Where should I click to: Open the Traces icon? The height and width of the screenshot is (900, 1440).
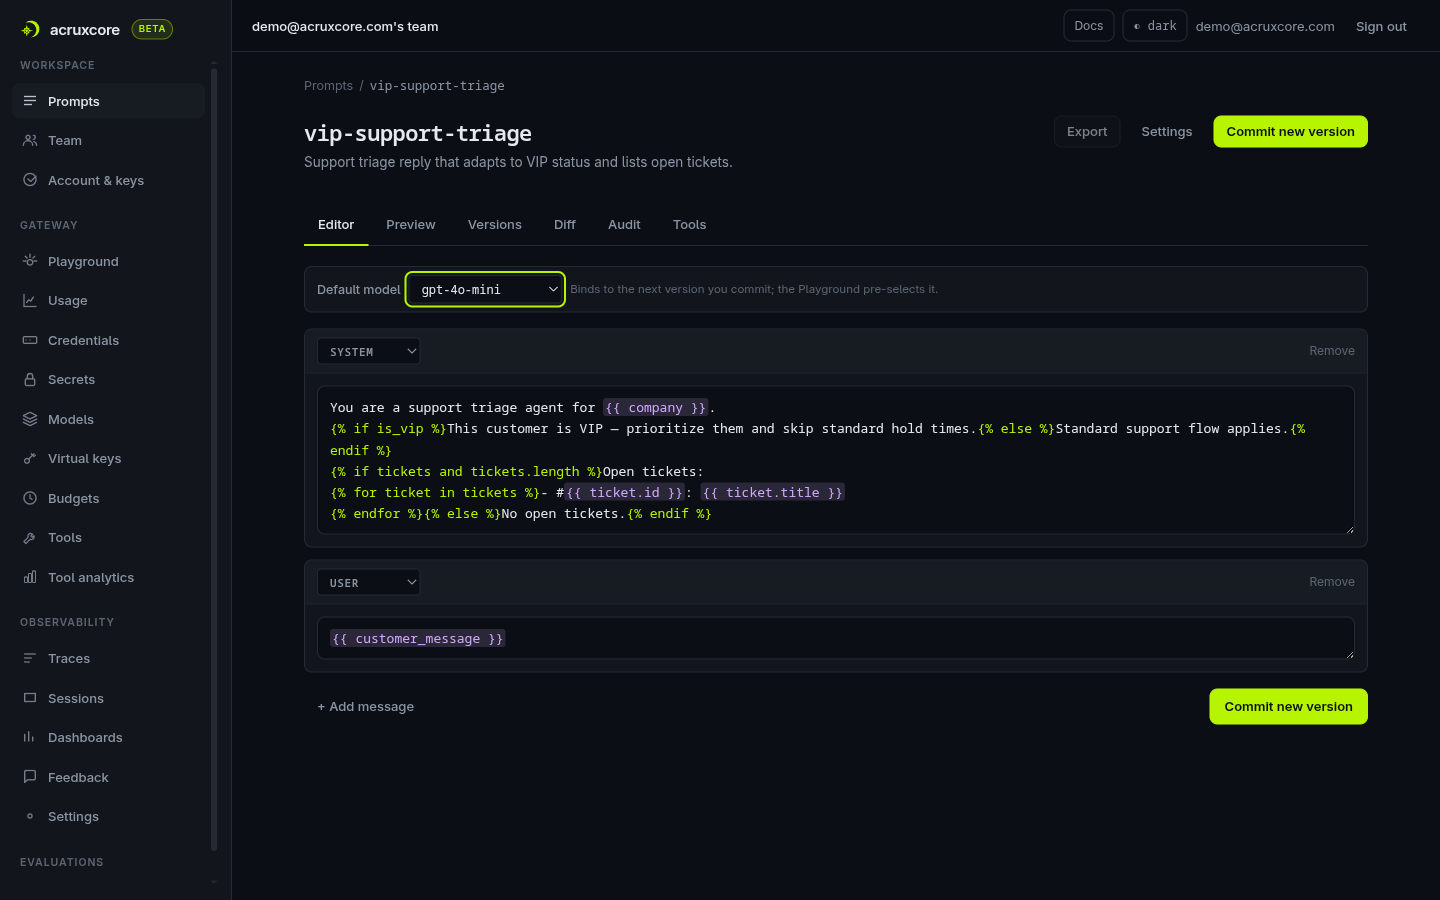tap(30, 658)
